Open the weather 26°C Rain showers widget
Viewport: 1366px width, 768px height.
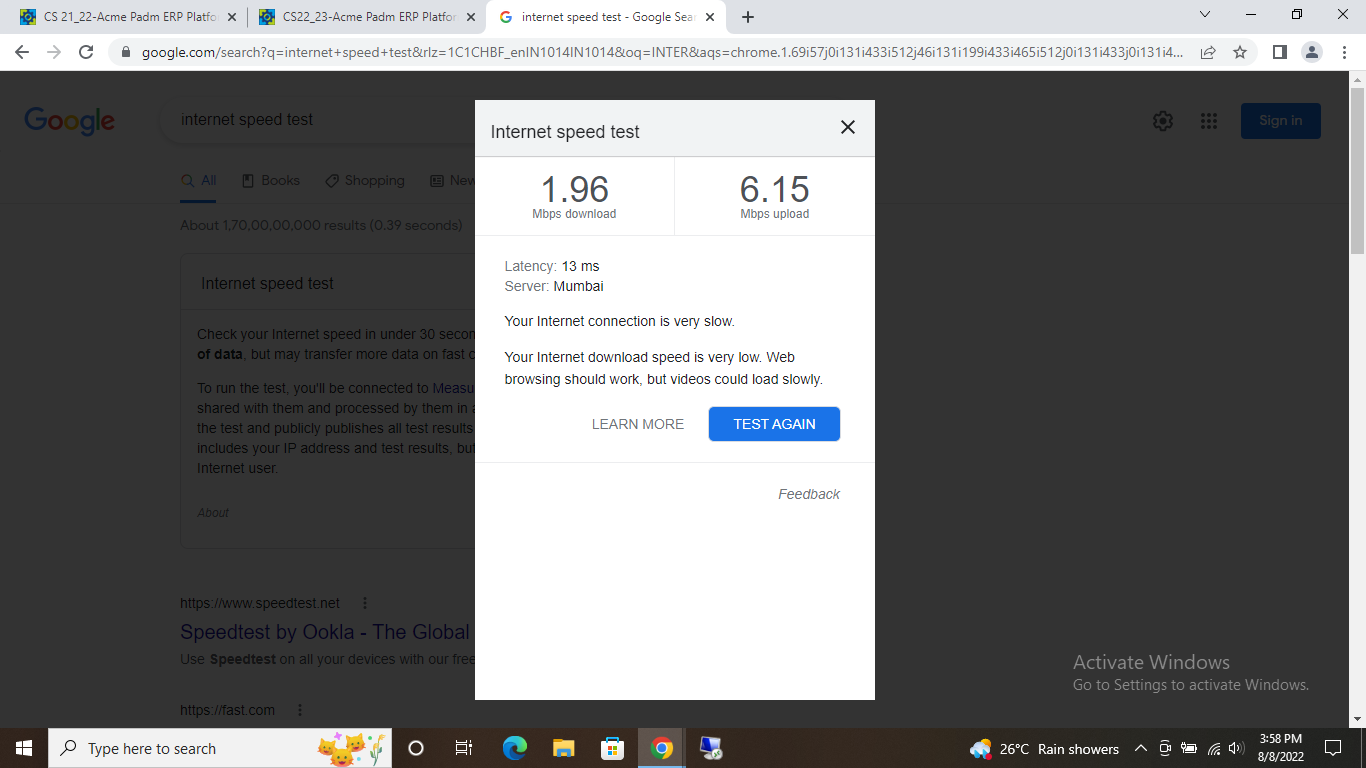click(x=1045, y=748)
